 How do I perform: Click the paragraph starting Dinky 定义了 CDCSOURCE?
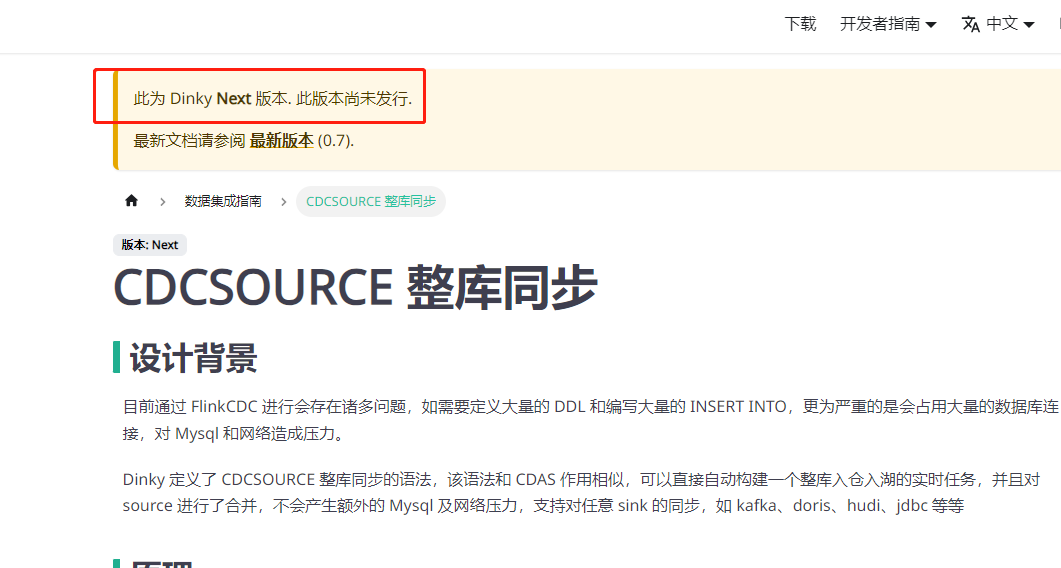pos(581,492)
